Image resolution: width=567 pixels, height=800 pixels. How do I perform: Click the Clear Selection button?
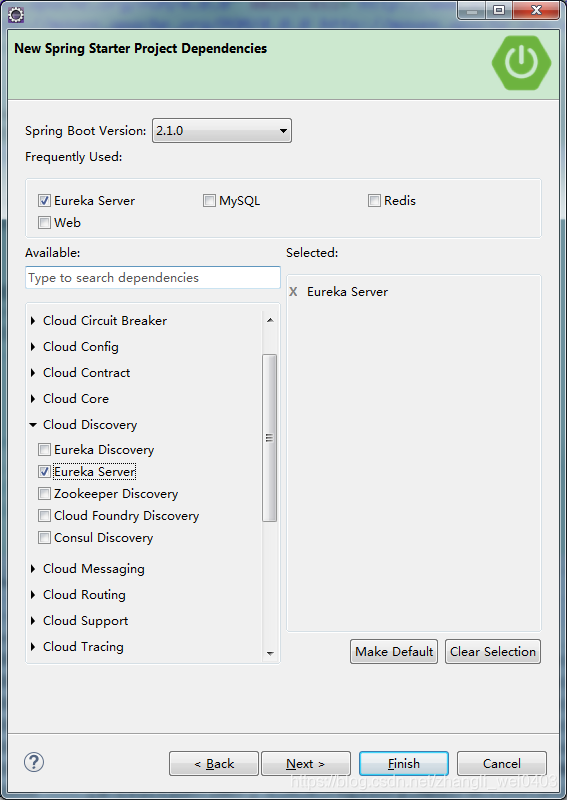pyautogui.click(x=493, y=652)
